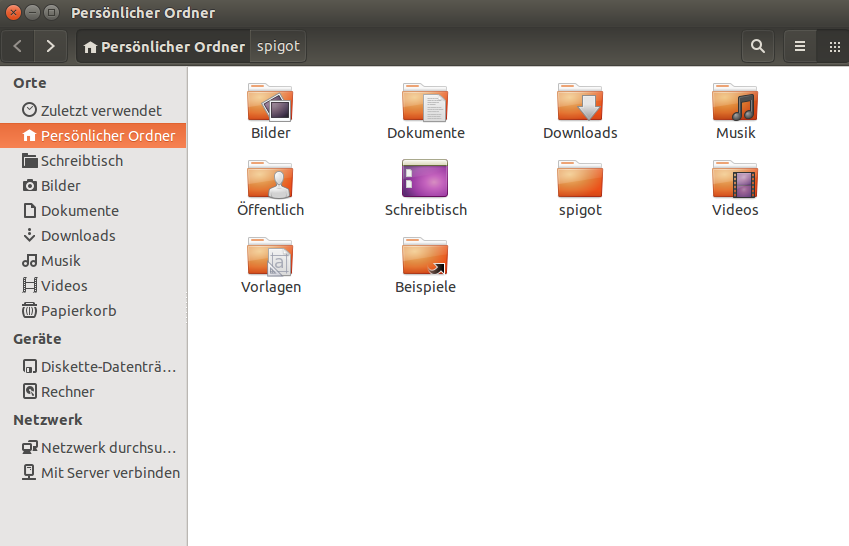
Task: Open the Dokumente folder icon
Action: tap(425, 102)
